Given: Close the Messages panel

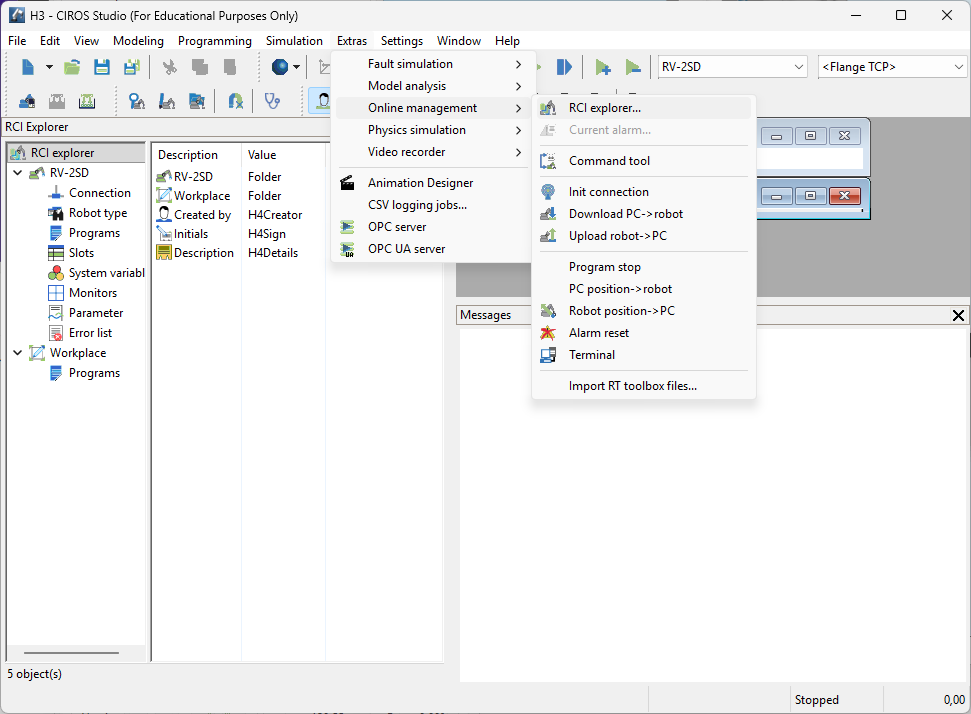Looking at the screenshot, I should (958, 315).
